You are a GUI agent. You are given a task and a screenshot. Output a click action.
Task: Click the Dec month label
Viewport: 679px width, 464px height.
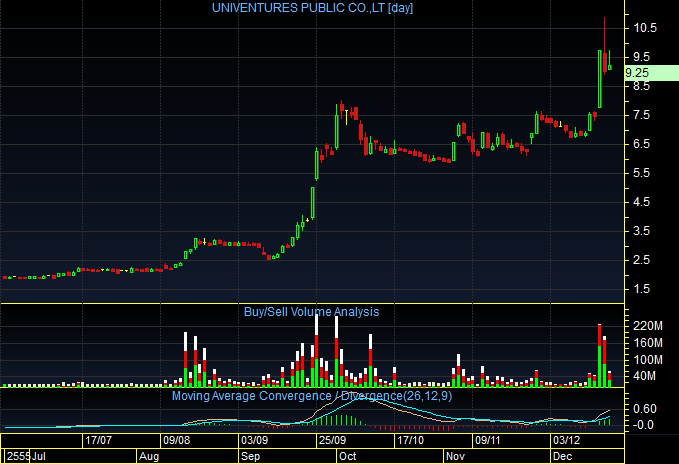pos(563,456)
